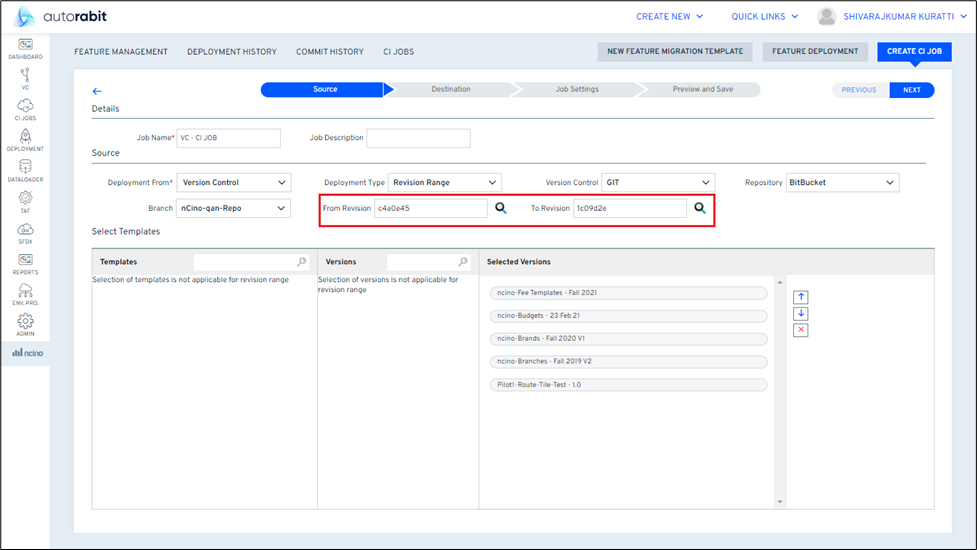
Task: Expand the Repository BitBucket dropdown
Action: [841, 183]
